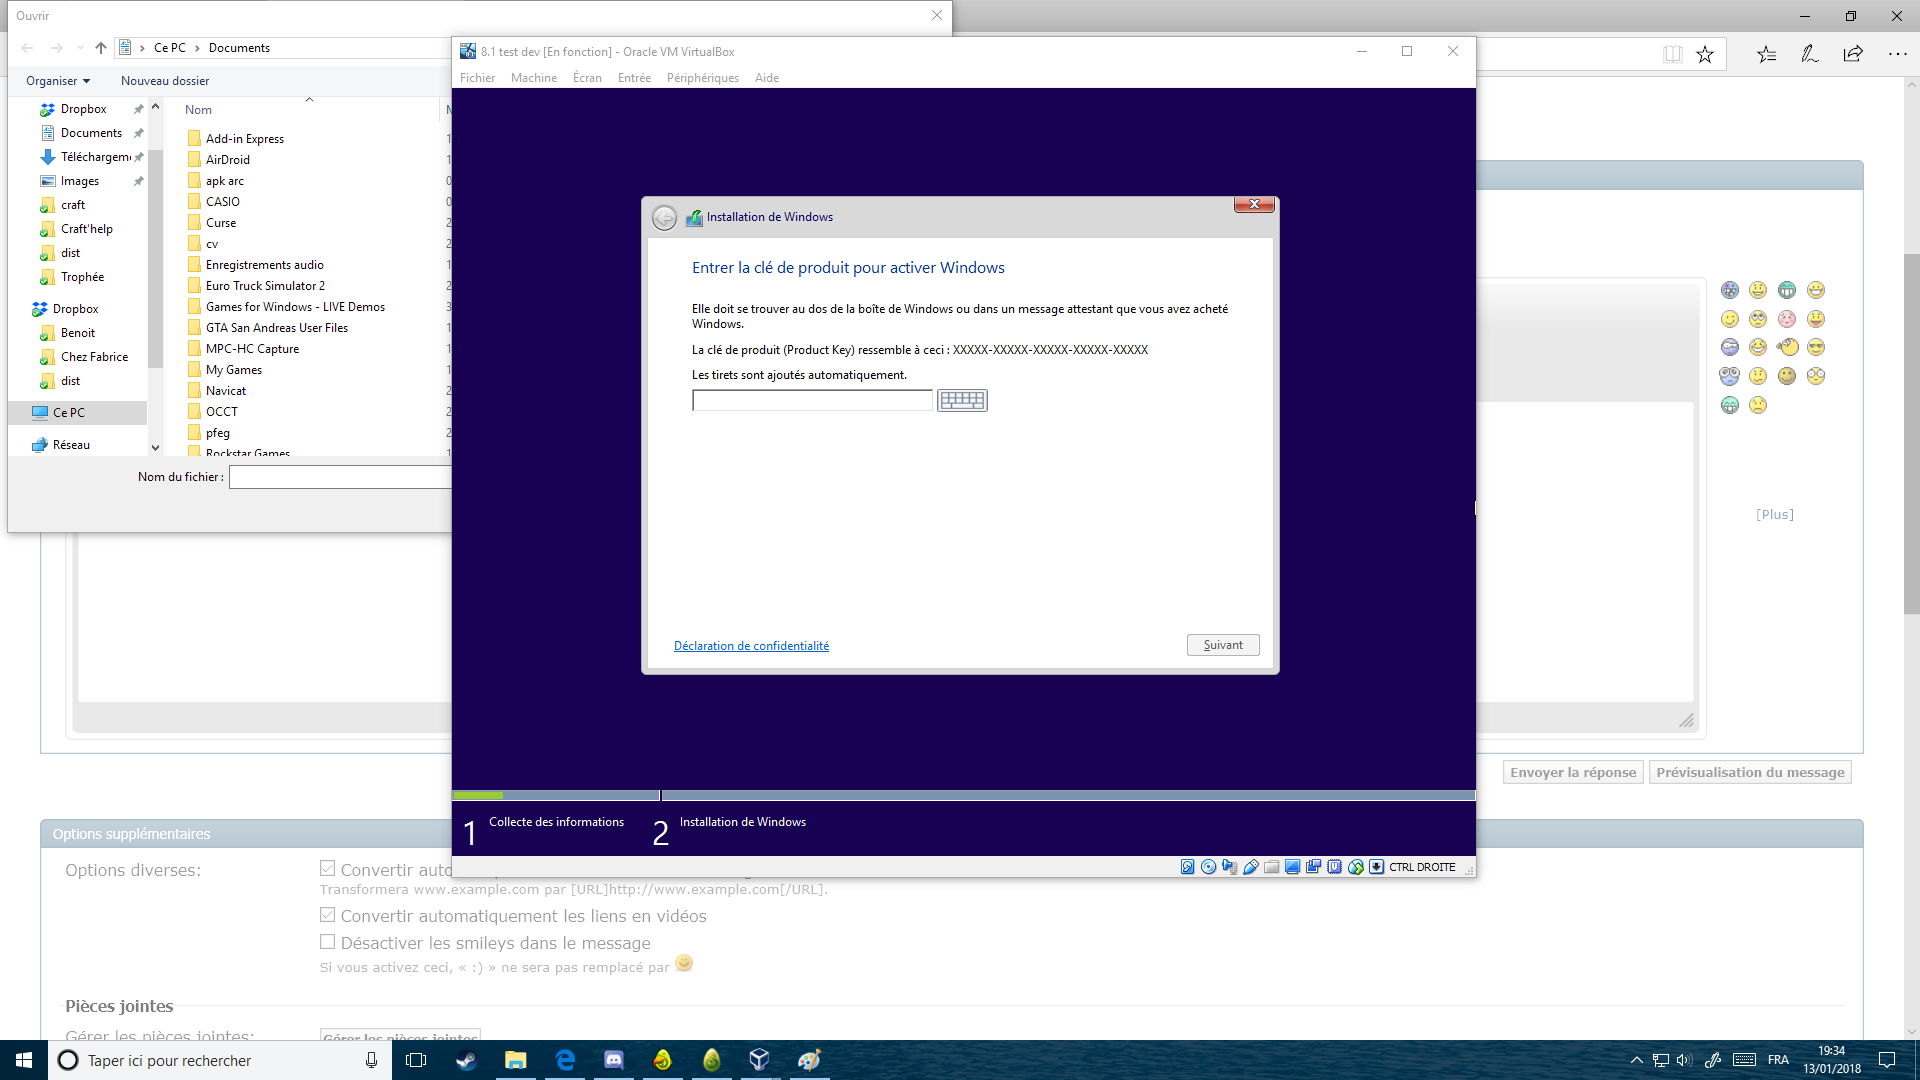Check Désactiver les smileys dans le message
1920x1080 pixels.
[x=327, y=942]
